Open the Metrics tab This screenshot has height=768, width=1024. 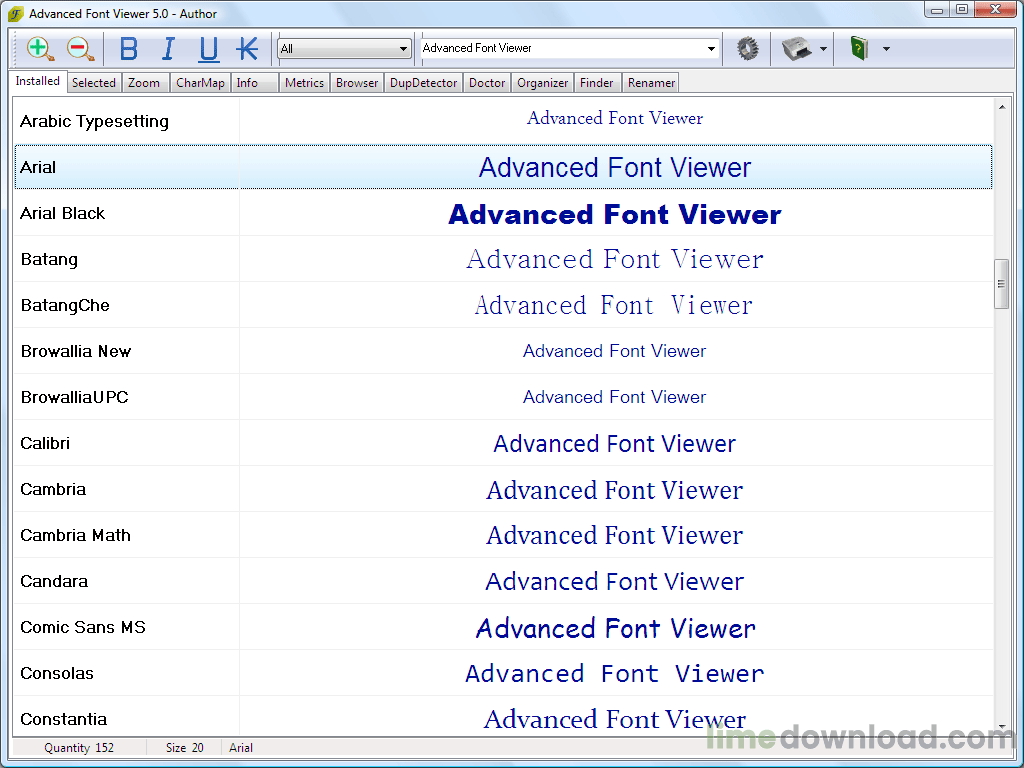(x=304, y=83)
